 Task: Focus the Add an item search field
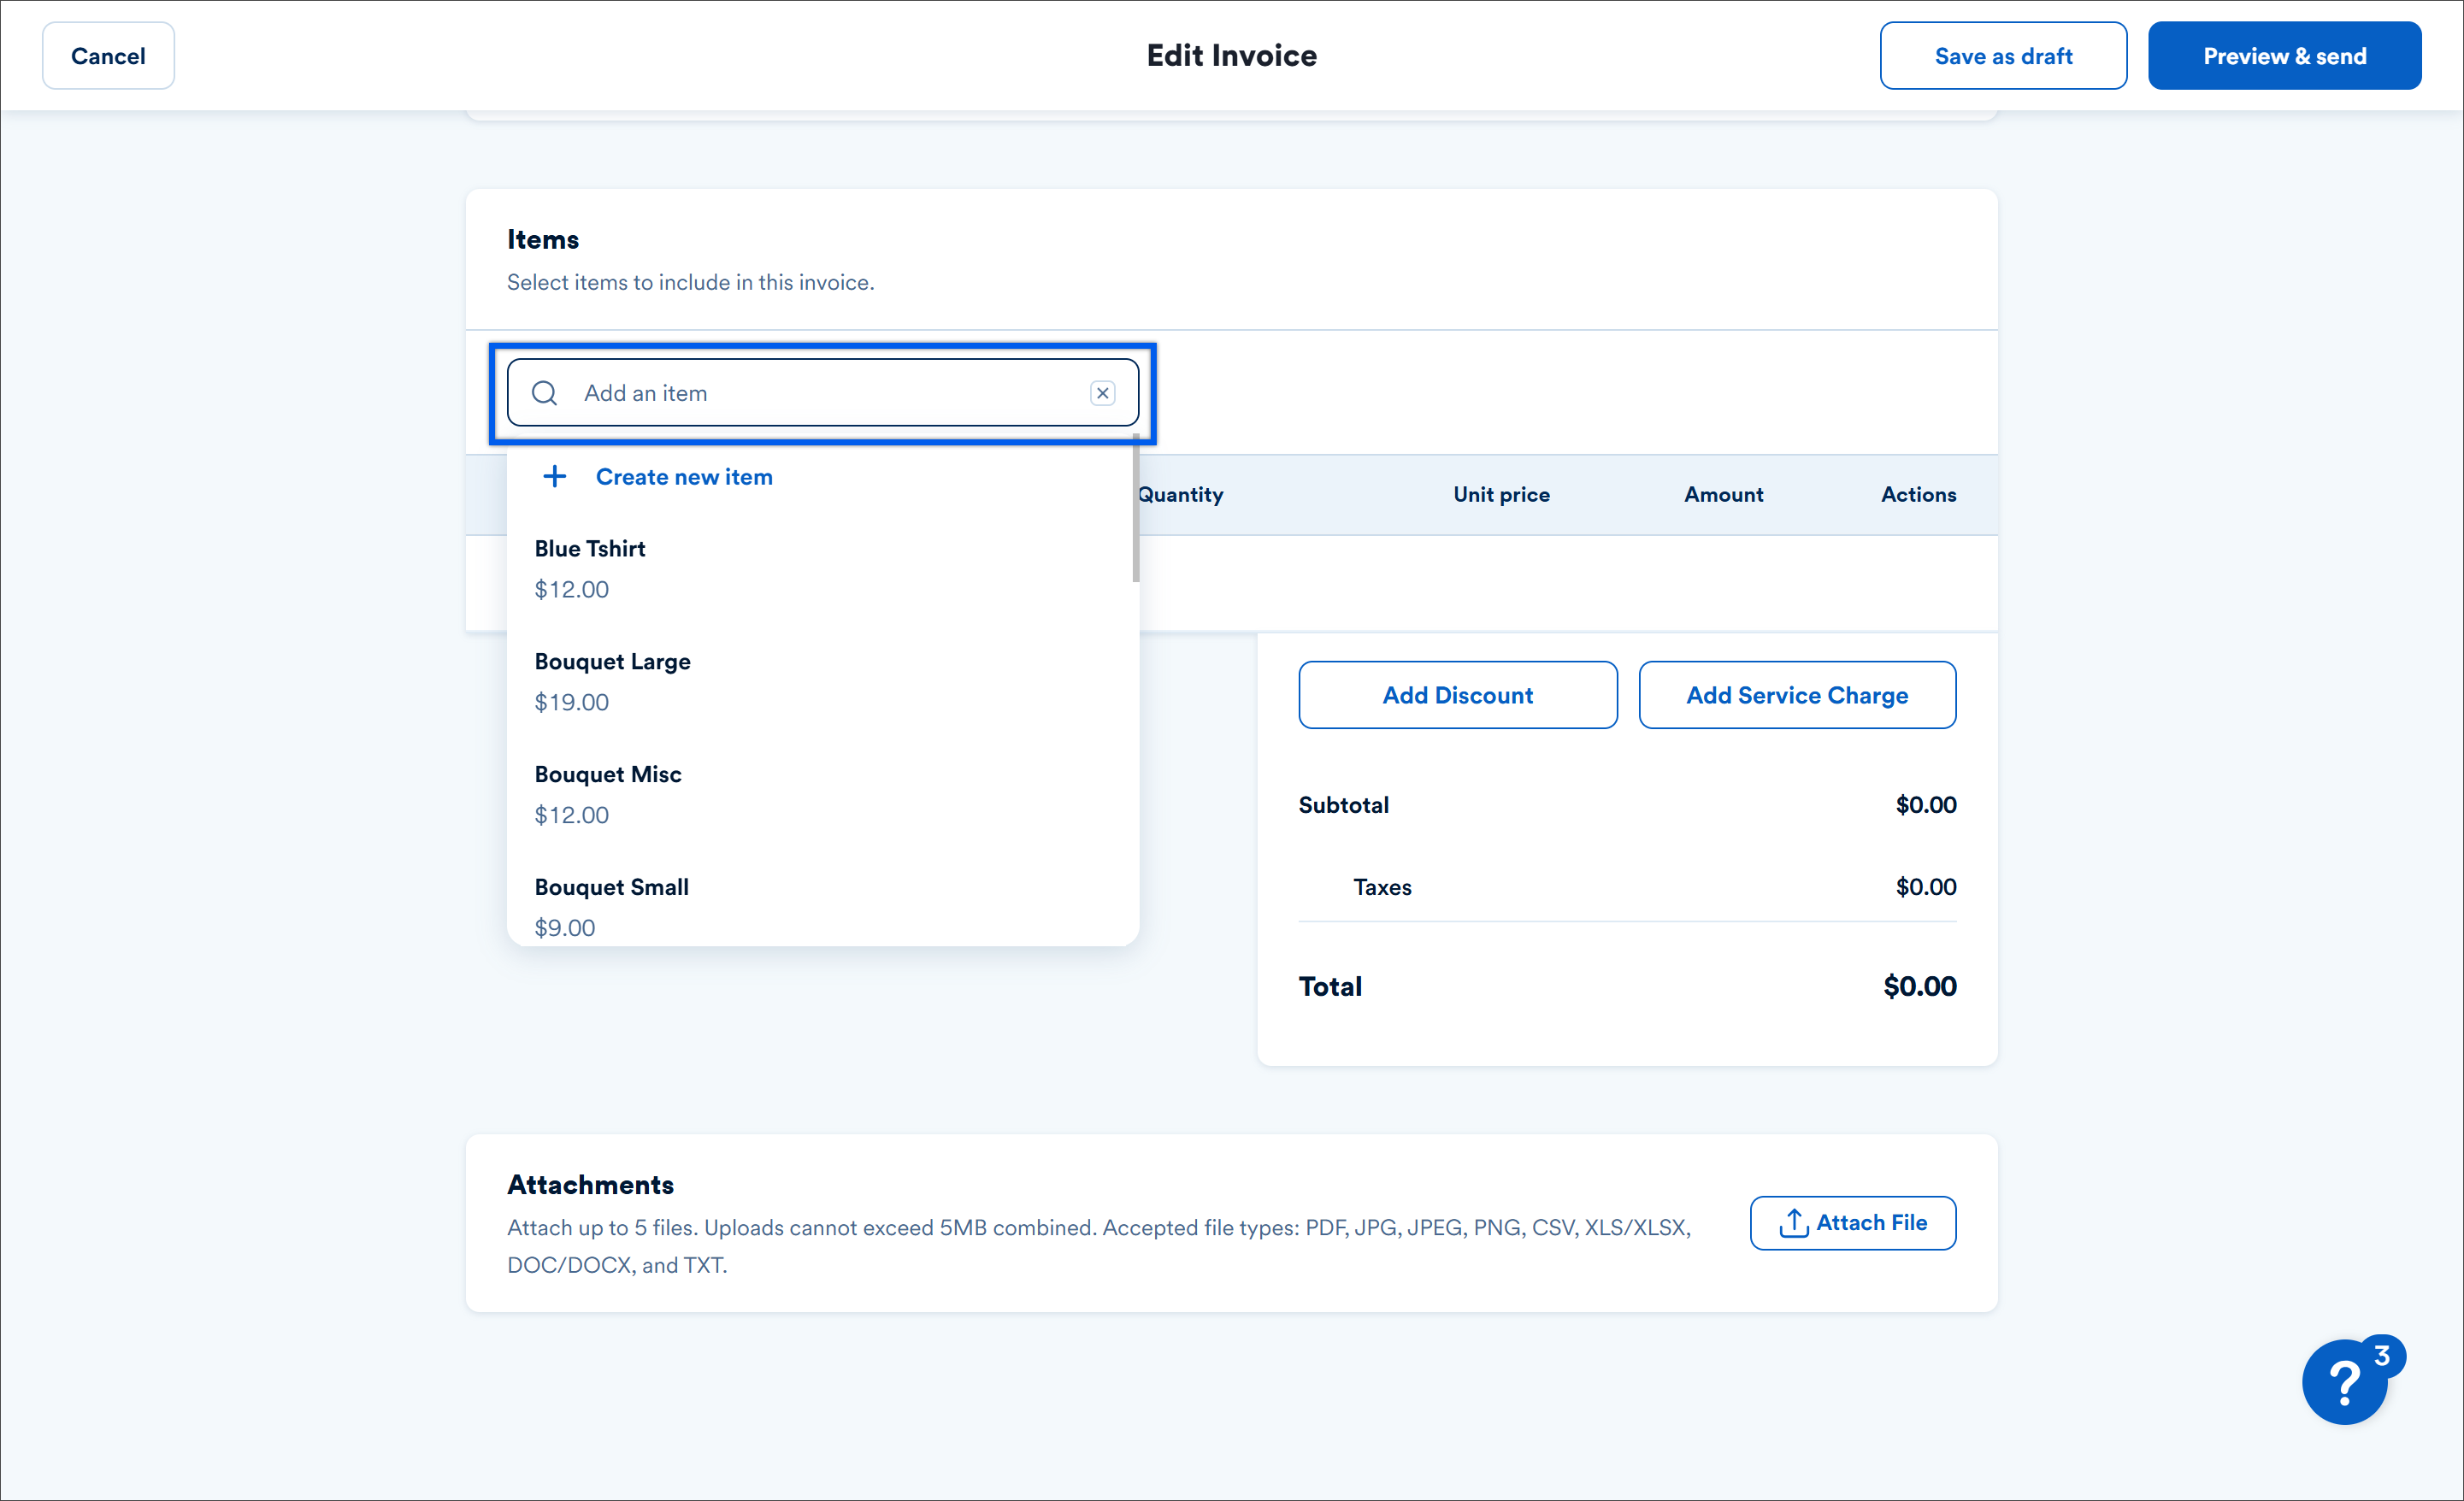pos(822,393)
